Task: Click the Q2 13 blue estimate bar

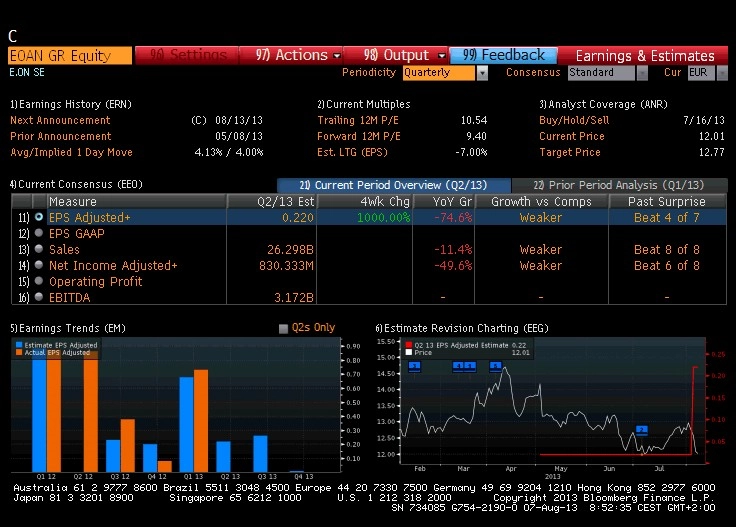Action: (223, 457)
